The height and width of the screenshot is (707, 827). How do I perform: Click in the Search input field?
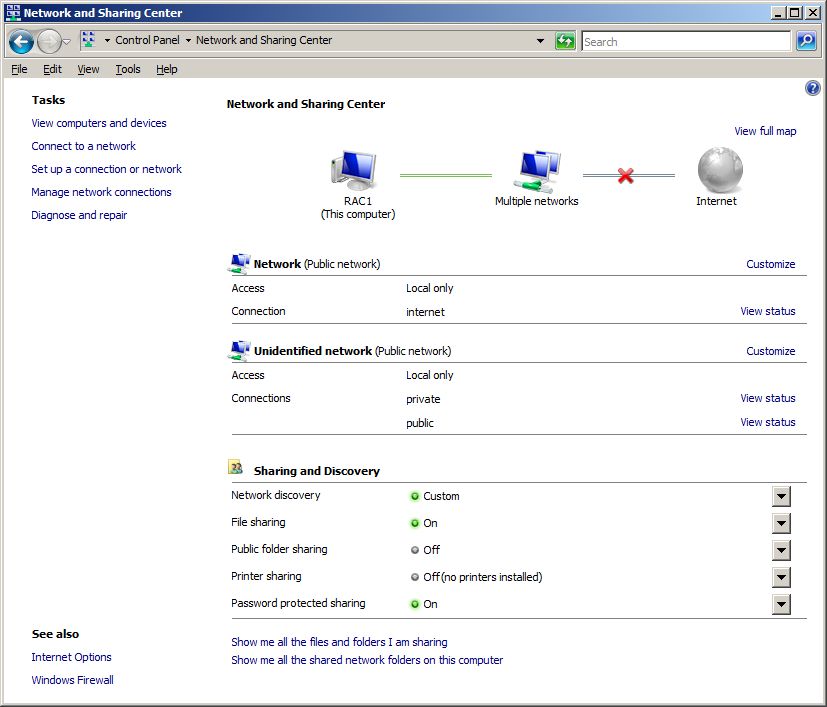coord(686,41)
